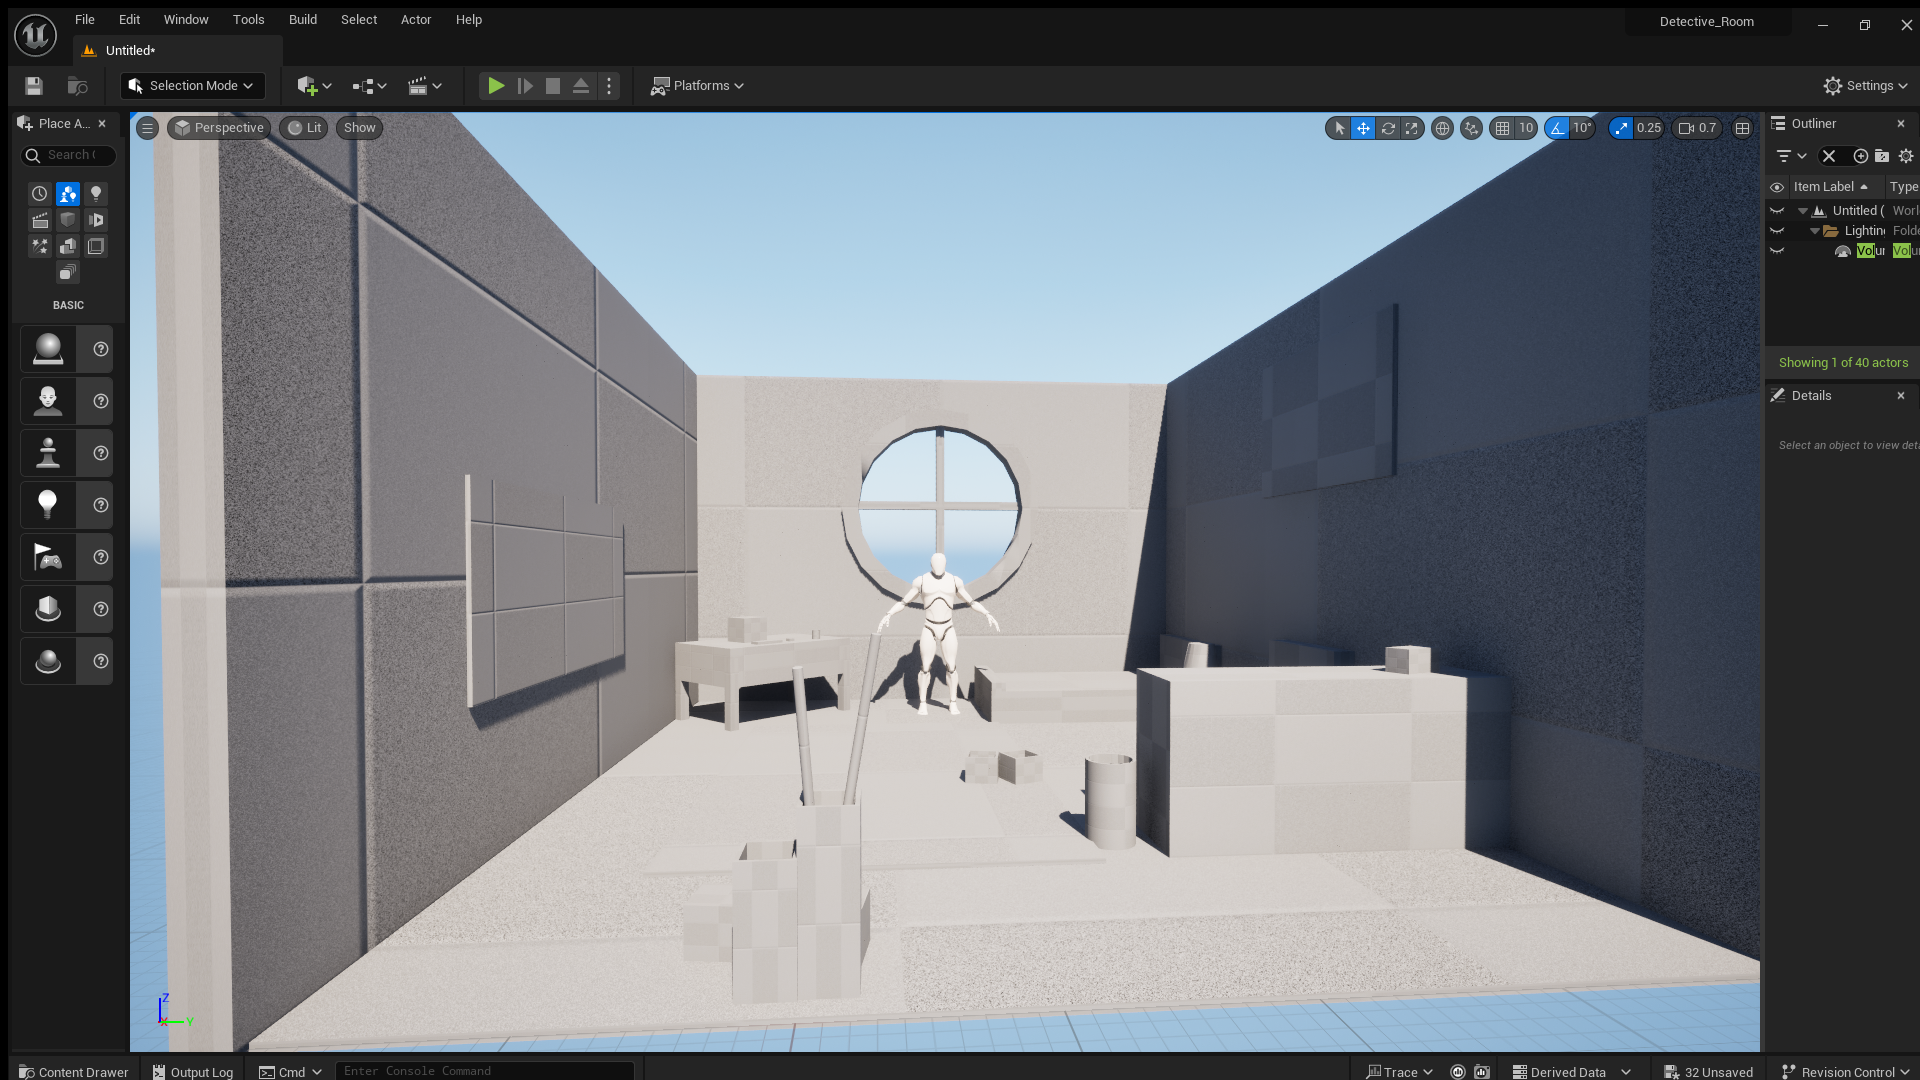1920x1080 pixels.
Task: Select the Visual Effects sparkles category
Action: [x=39, y=246]
